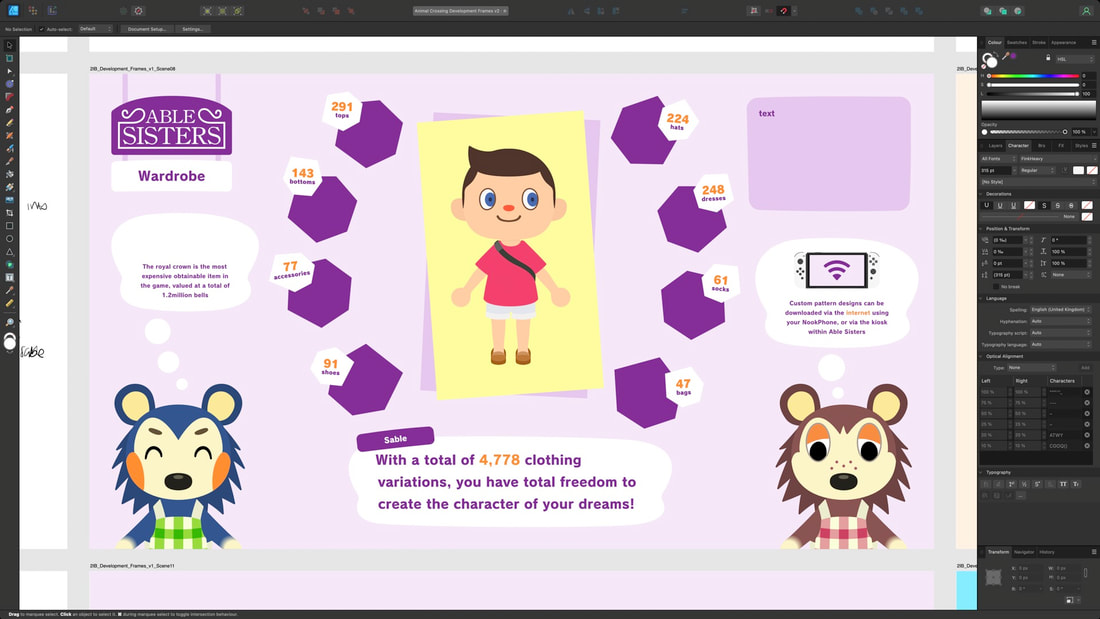Switch to the Stroke tab
The width and height of the screenshot is (1100, 619).
tap(1039, 42)
